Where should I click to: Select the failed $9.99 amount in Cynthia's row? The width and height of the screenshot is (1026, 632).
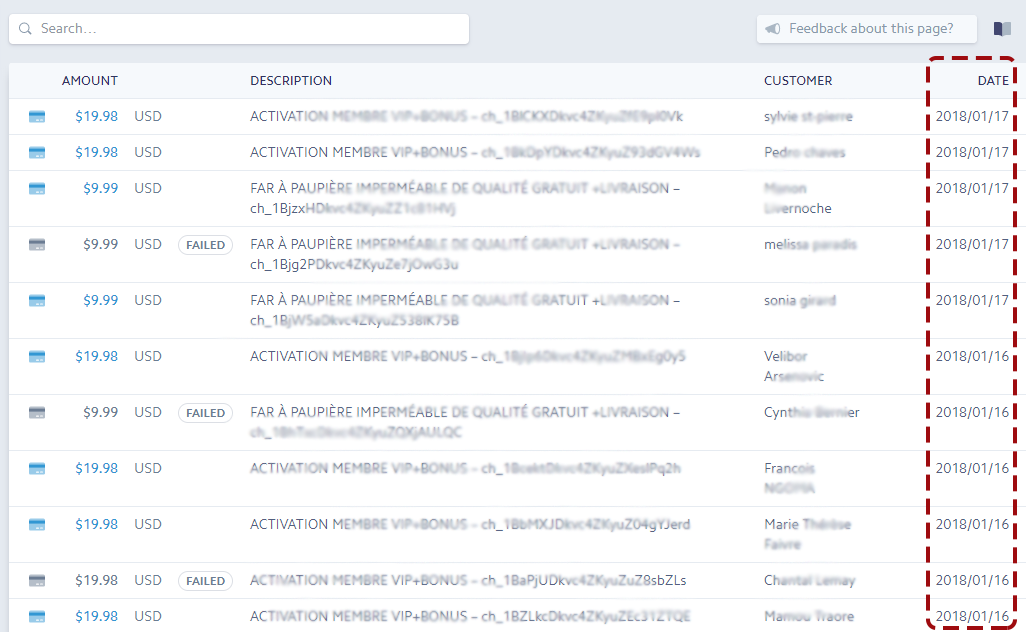coord(100,413)
